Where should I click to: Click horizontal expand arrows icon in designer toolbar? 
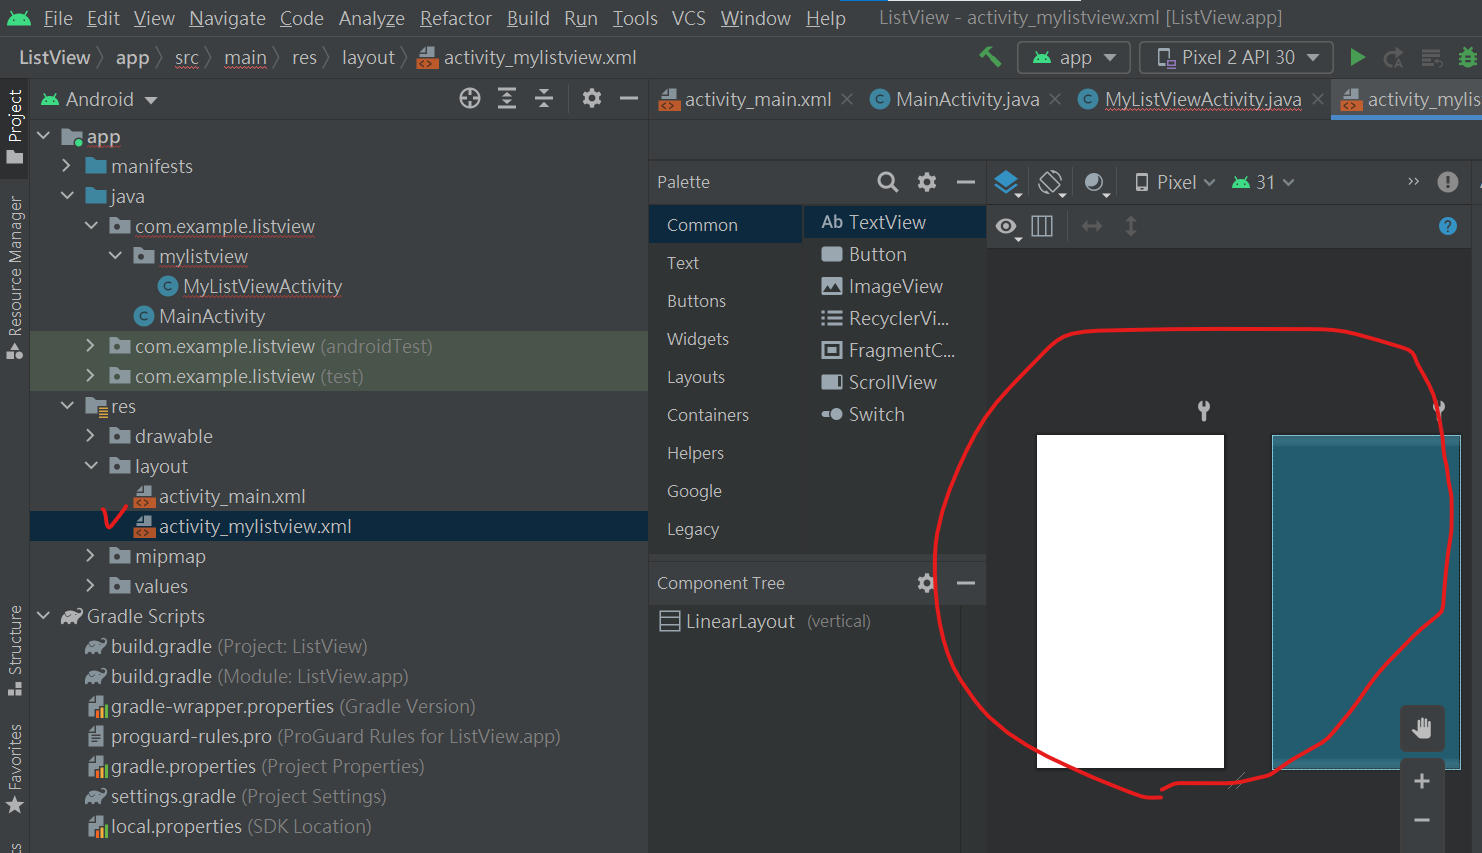tap(1092, 226)
